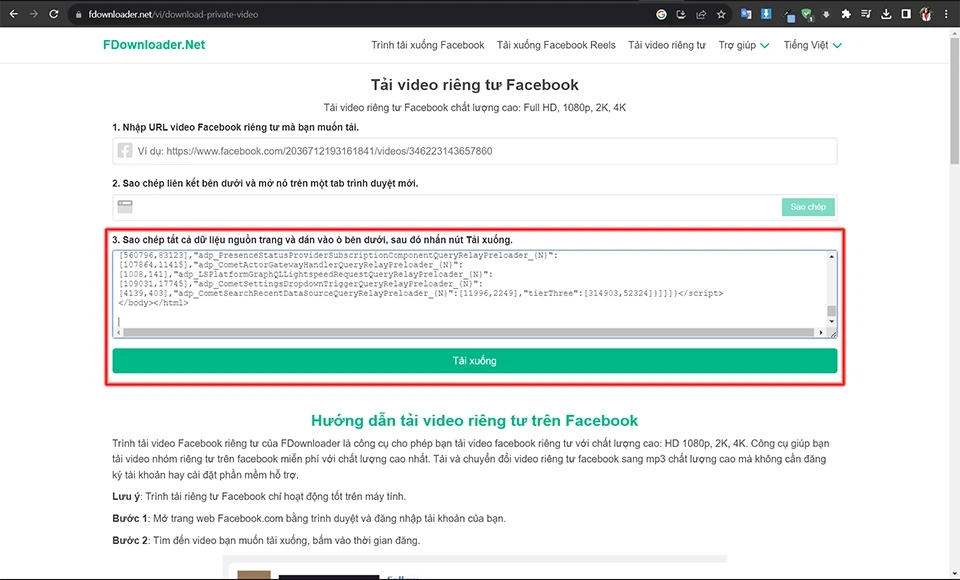
Task: Expand the Trợ giúp dropdown menu
Action: 744,45
